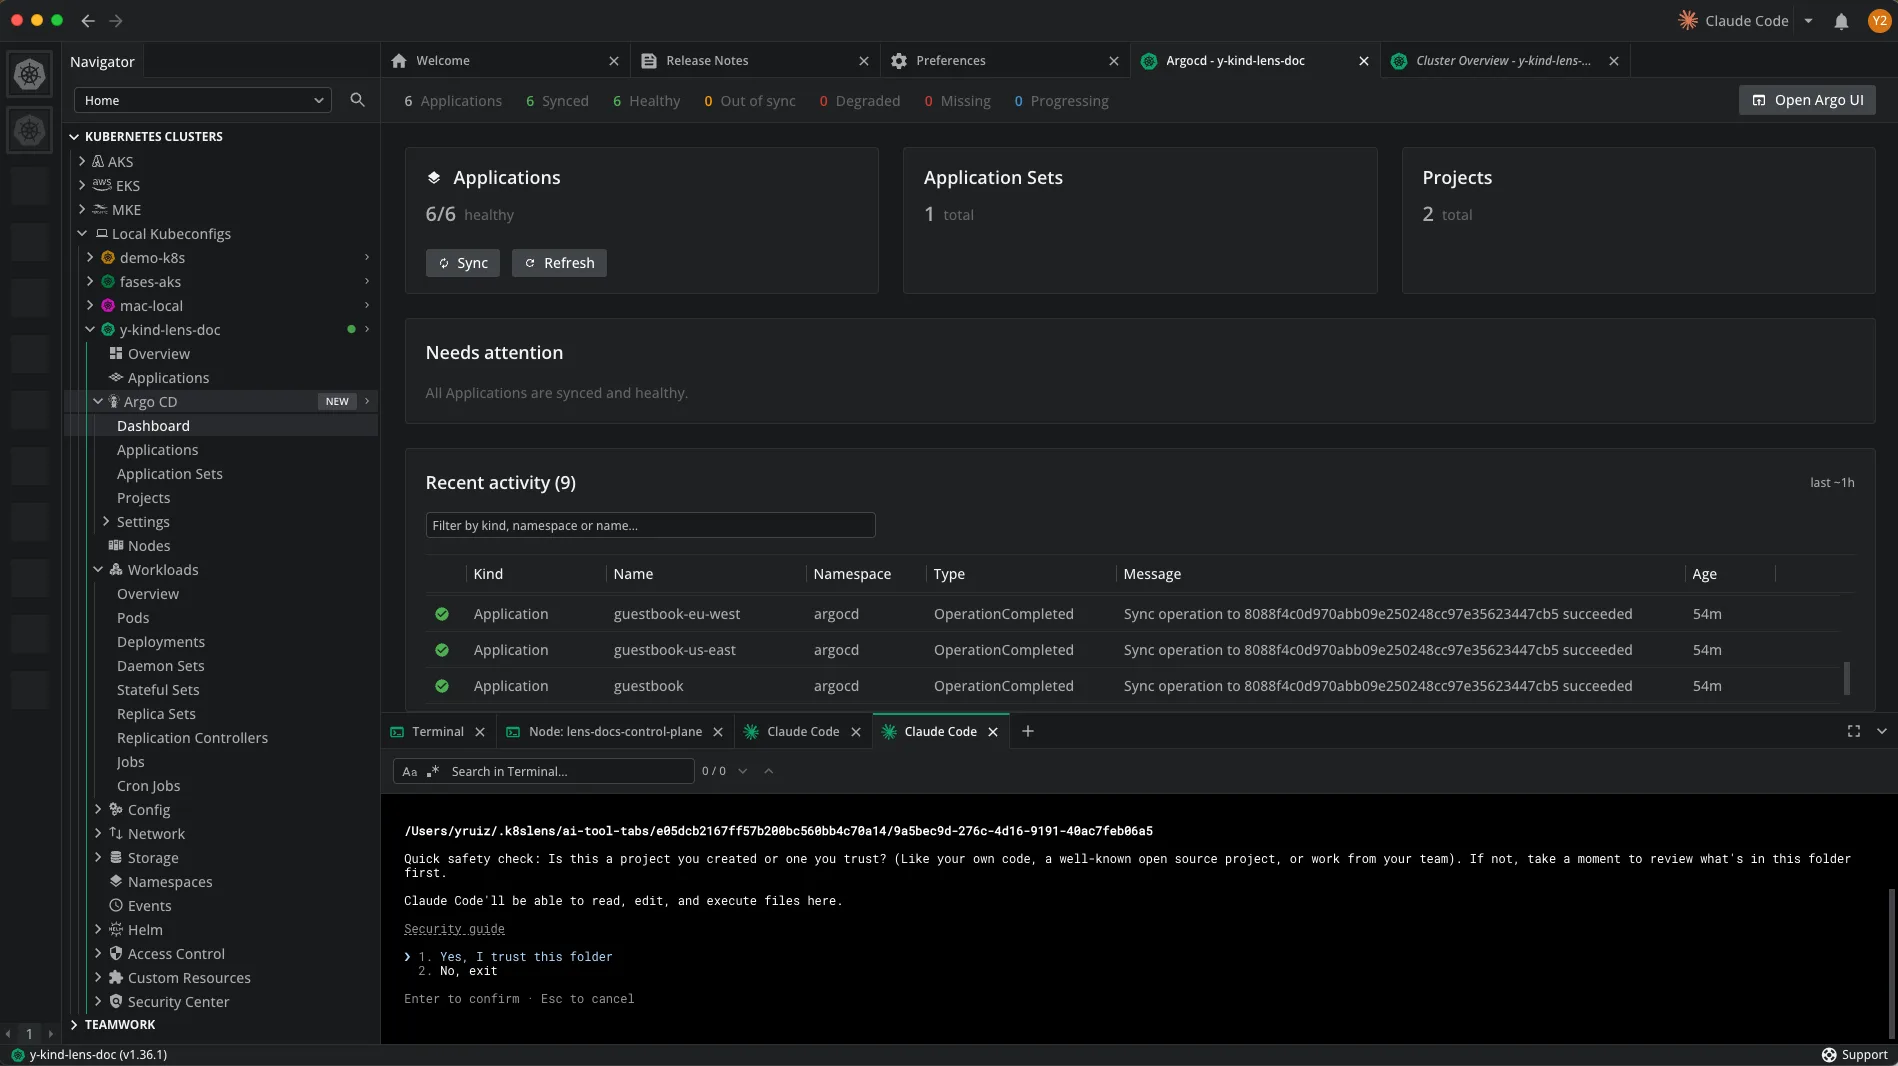Select Yes, I trust this folder

pos(526,957)
